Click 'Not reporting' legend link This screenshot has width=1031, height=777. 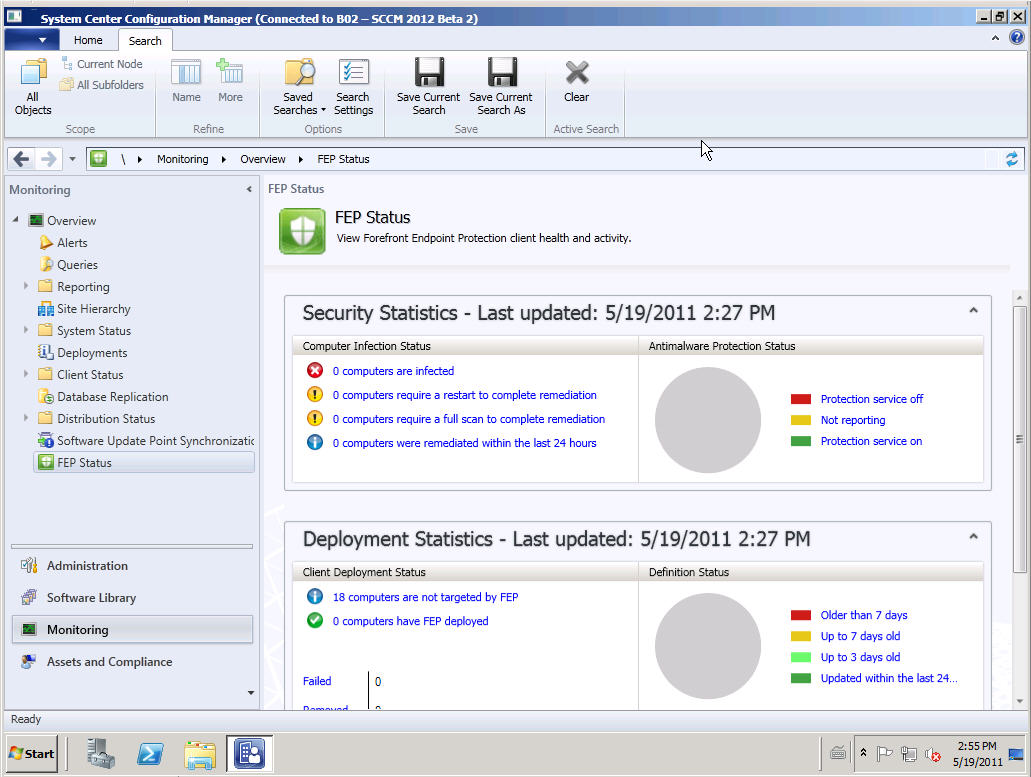(x=853, y=420)
